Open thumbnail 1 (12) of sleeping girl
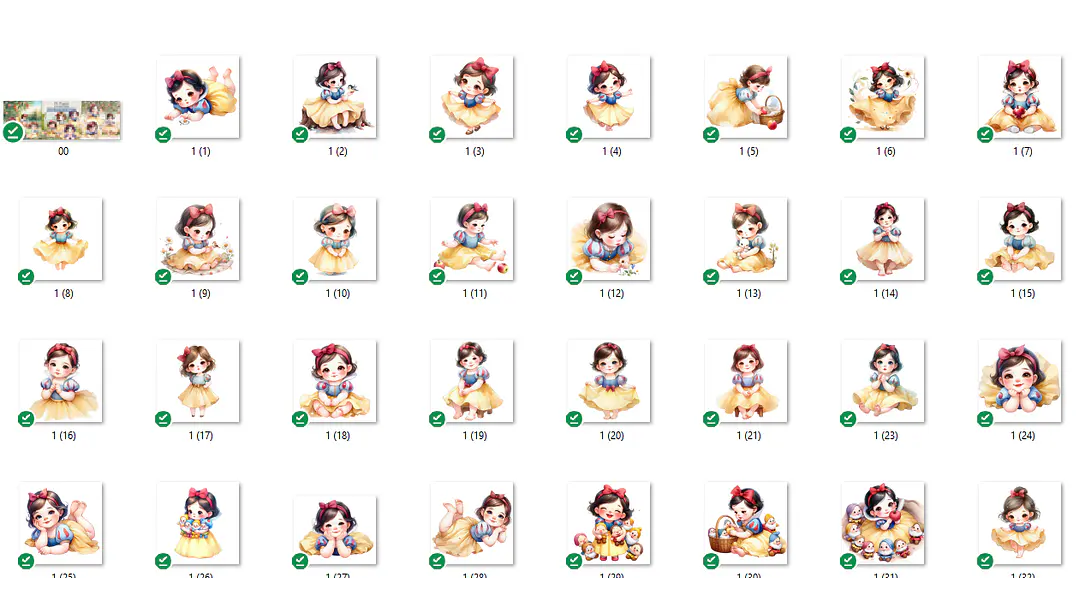The height and width of the screenshot is (606, 1079). tap(609, 239)
